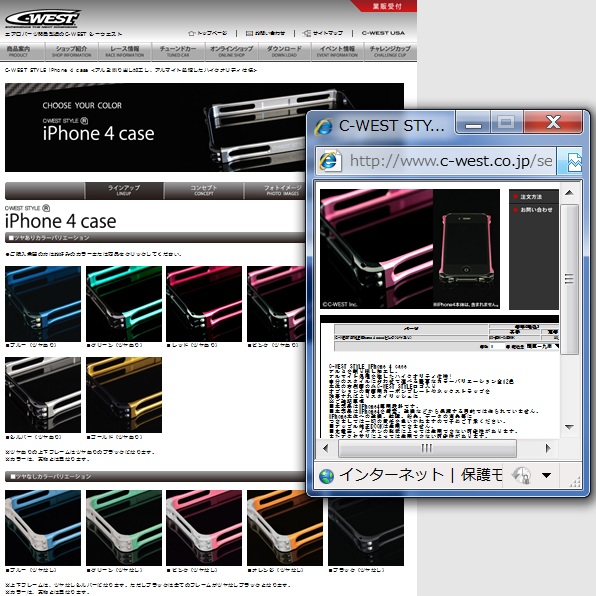Screen dimensions: 596x596
Task: Select the matte black case thumbnail
Action: [x=366, y=532]
